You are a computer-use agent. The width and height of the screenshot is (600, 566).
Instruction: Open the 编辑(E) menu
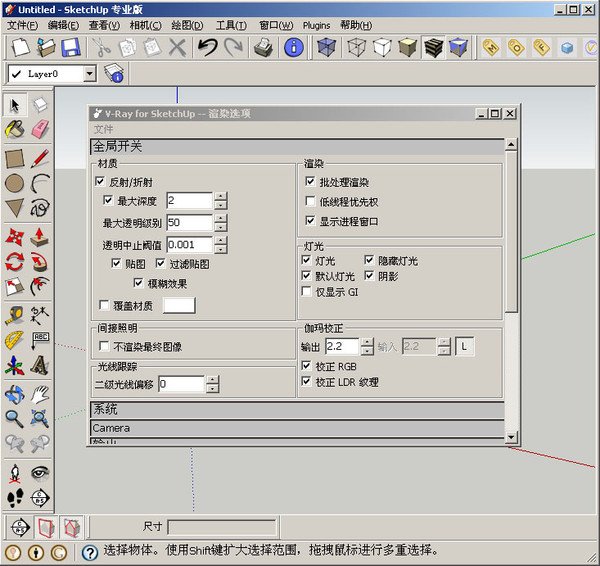[64, 26]
